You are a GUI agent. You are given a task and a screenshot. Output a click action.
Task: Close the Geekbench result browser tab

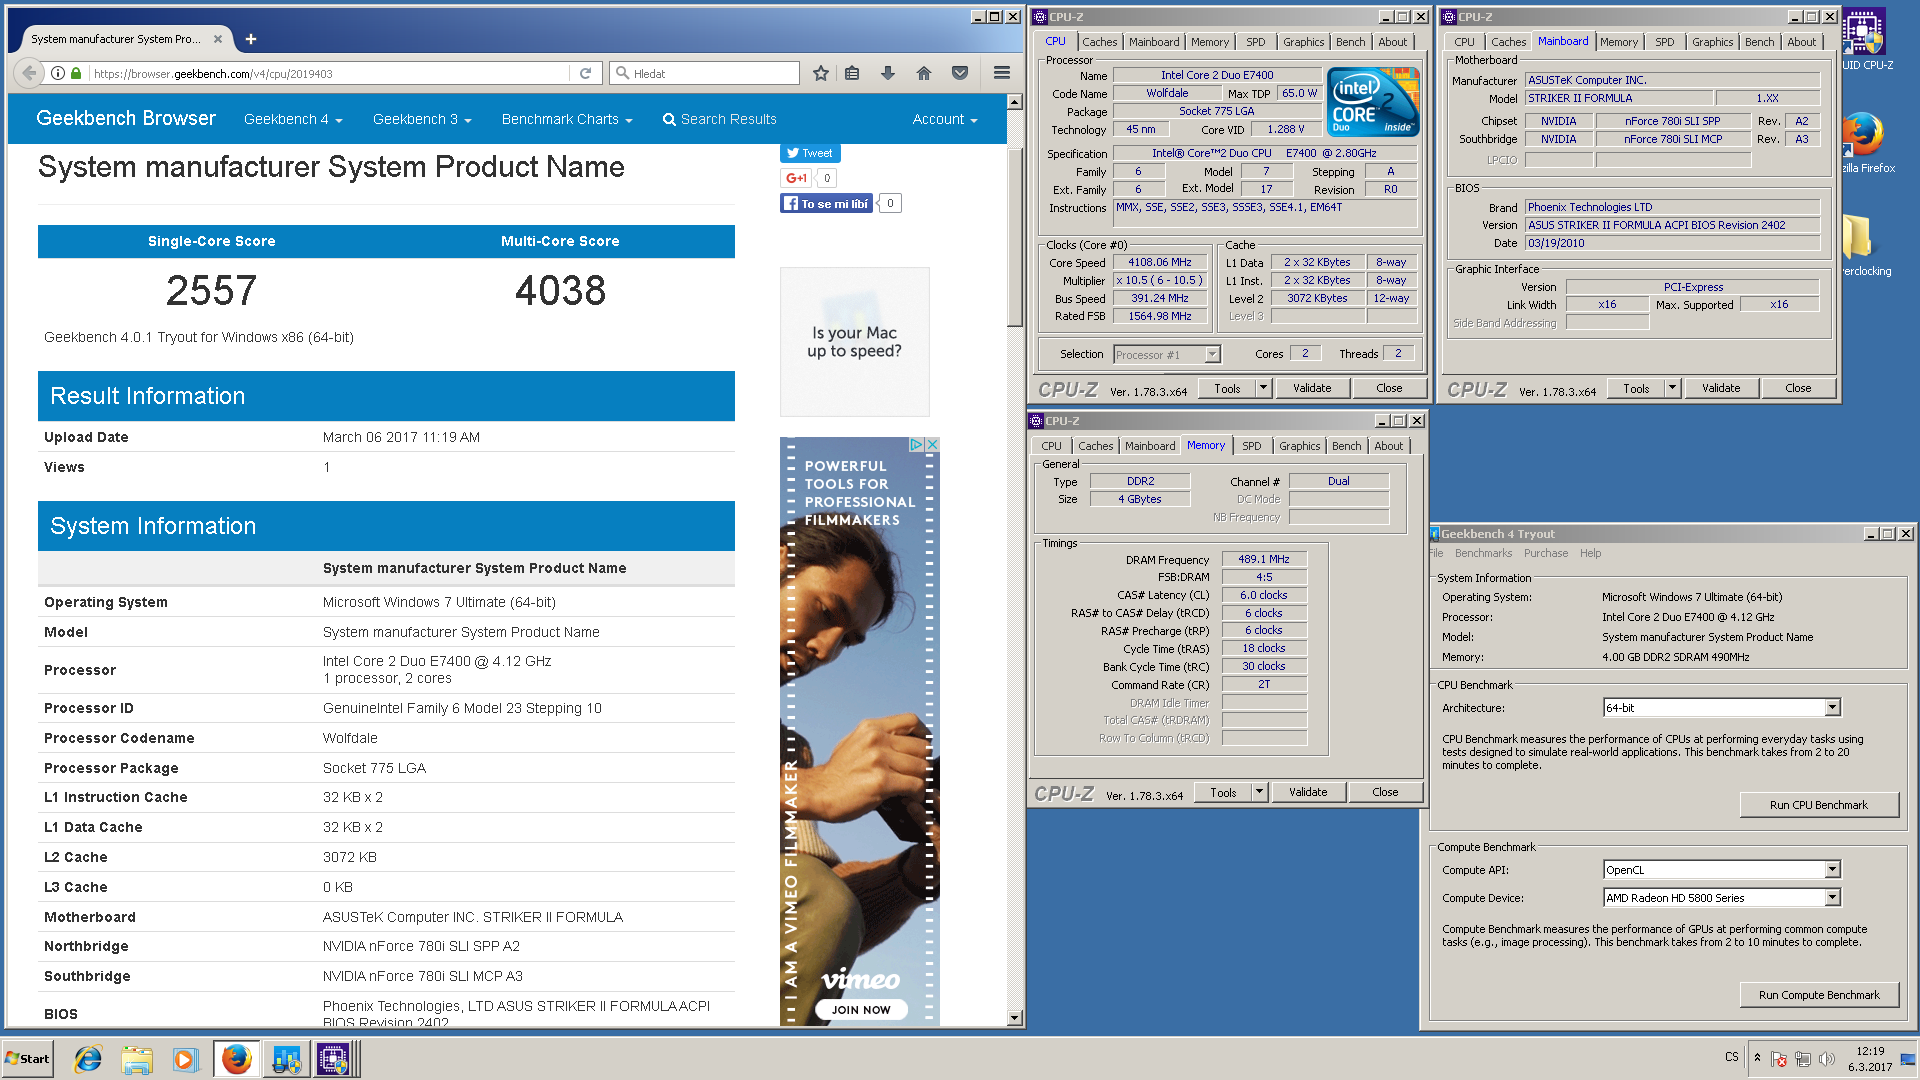[218, 39]
